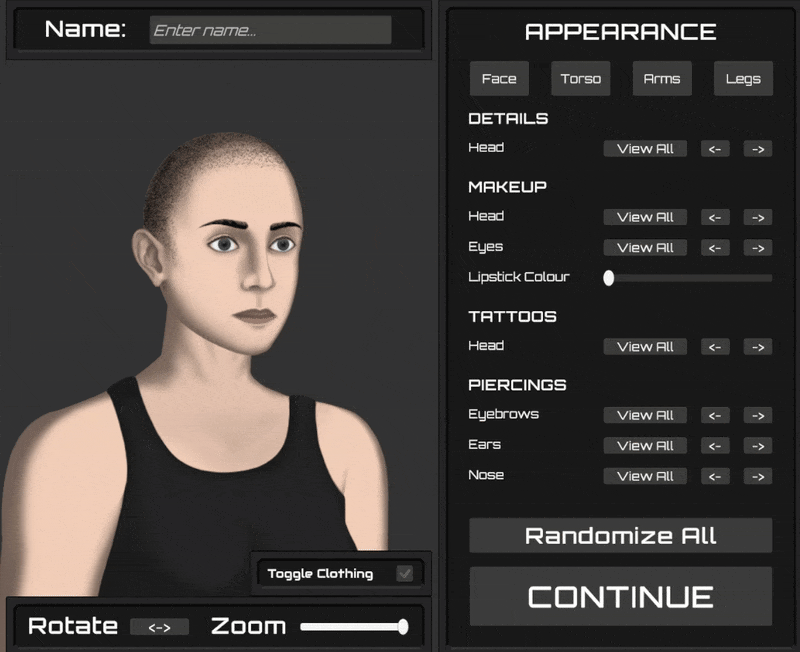Click next arrow for Details Head
The height and width of the screenshot is (652, 800).
[x=757, y=149]
